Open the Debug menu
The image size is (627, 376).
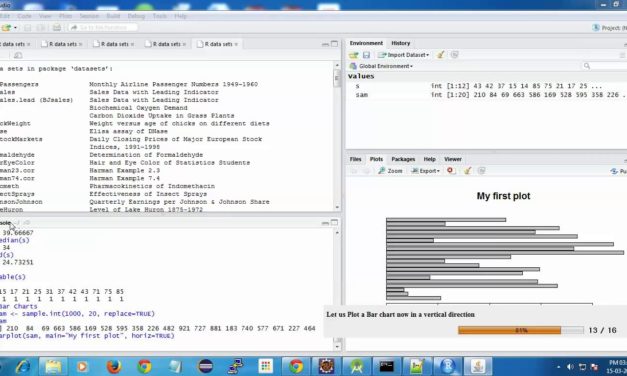pyautogui.click(x=136, y=16)
